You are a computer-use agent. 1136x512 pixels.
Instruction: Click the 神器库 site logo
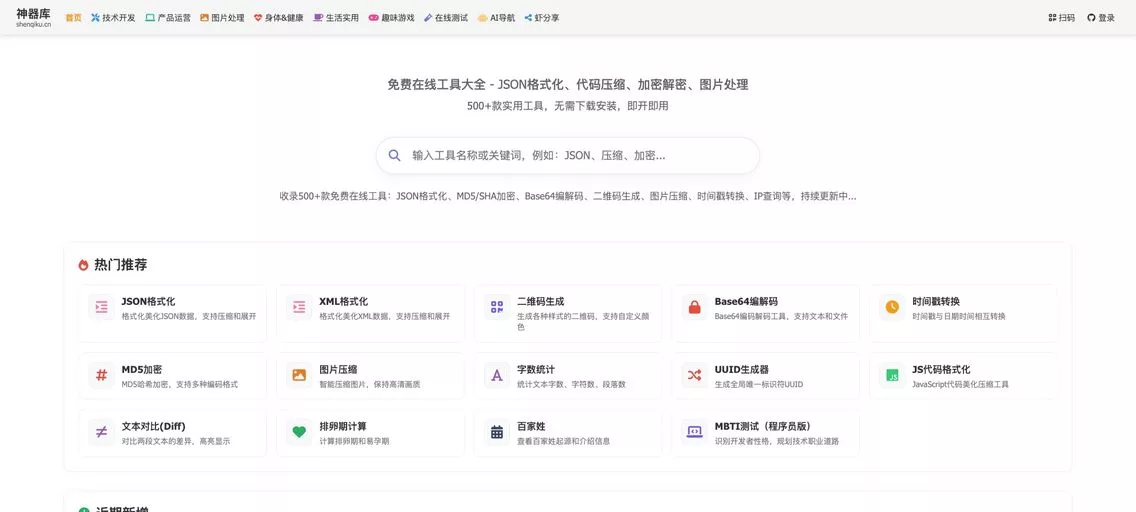coord(33,18)
